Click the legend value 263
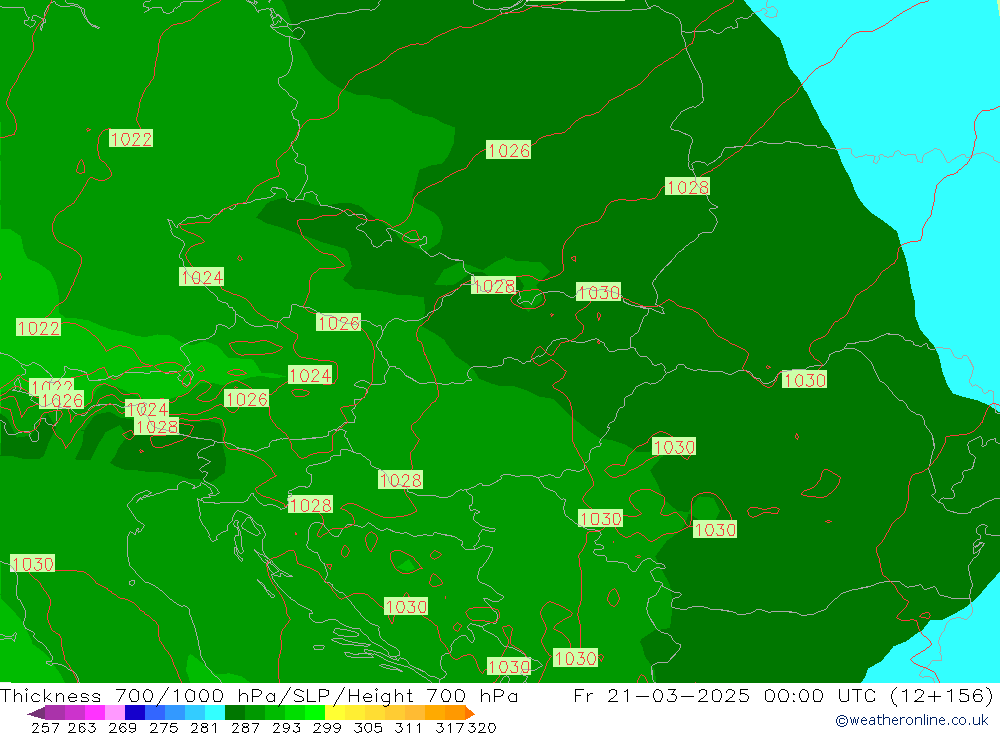This screenshot has height=733, width=1000. click(82, 727)
